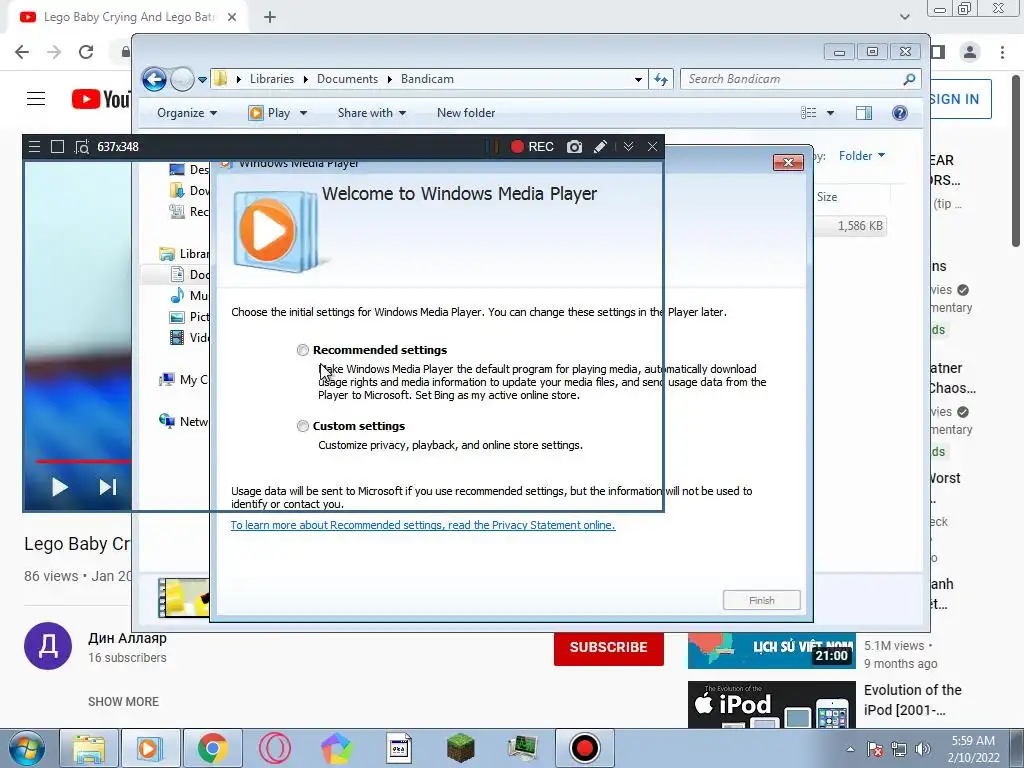This screenshot has height=768, width=1024.
Task: Open Chrome three-dot menu
Action: (x=1002, y=52)
